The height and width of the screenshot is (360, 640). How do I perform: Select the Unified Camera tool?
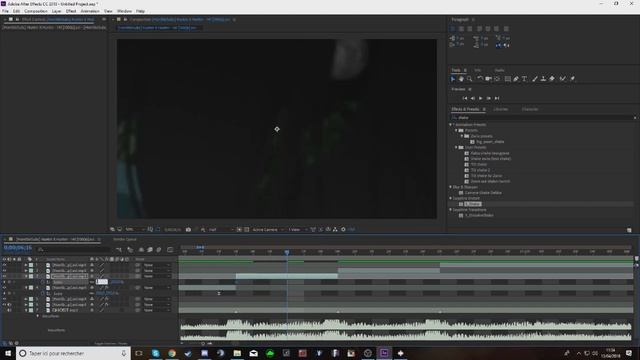click(488, 79)
